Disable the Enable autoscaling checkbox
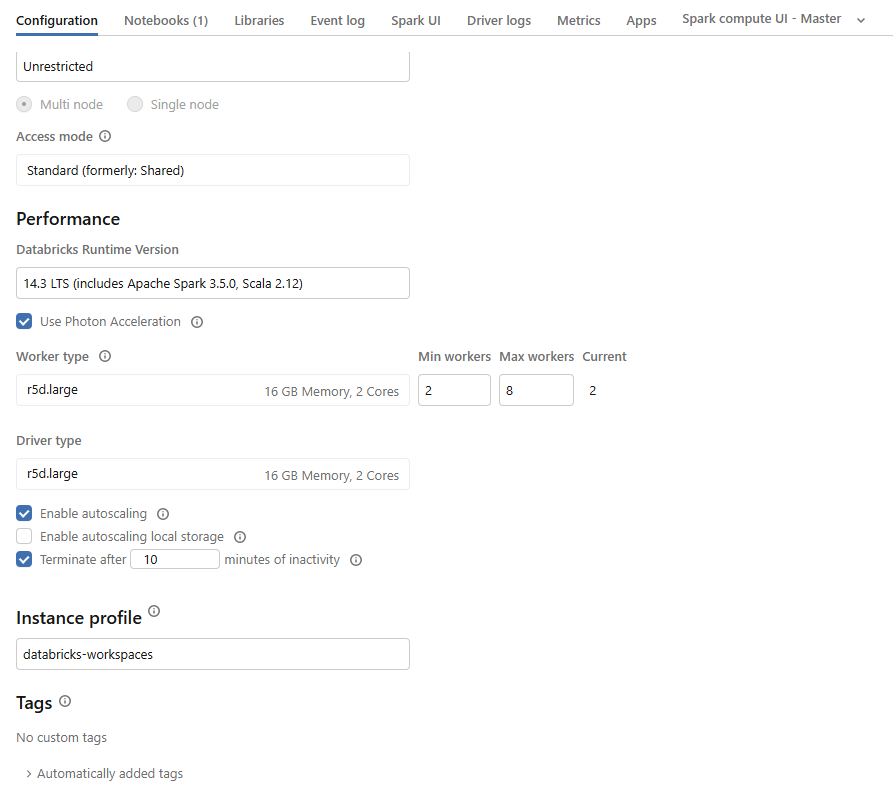 tap(24, 514)
